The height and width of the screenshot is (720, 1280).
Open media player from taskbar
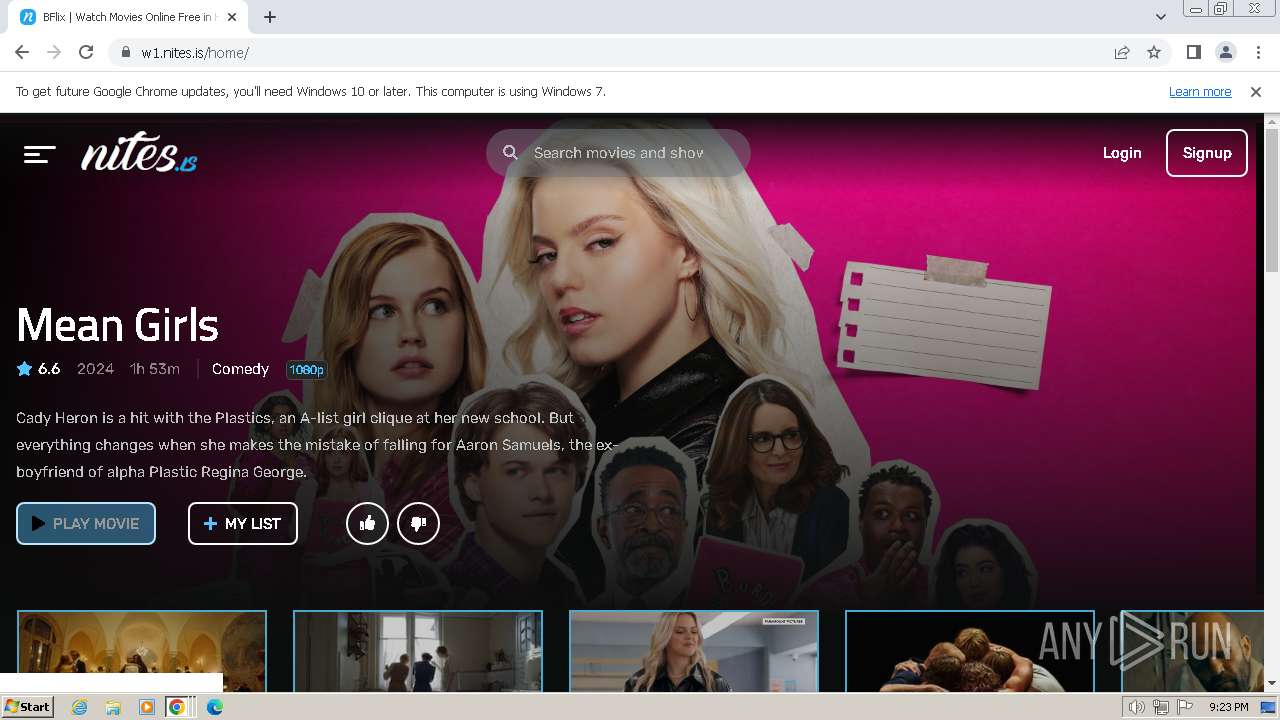[x=146, y=707]
